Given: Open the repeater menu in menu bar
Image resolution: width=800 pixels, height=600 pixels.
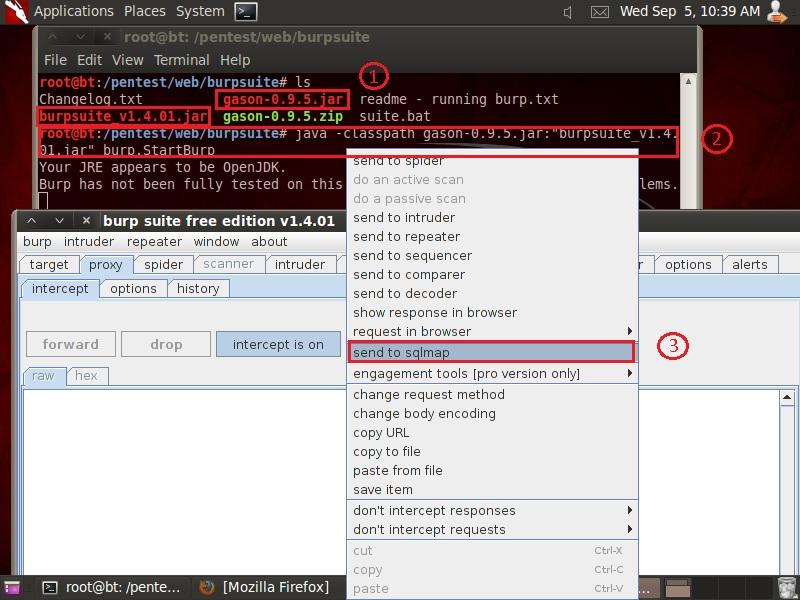Looking at the screenshot, I should point(154,242).
